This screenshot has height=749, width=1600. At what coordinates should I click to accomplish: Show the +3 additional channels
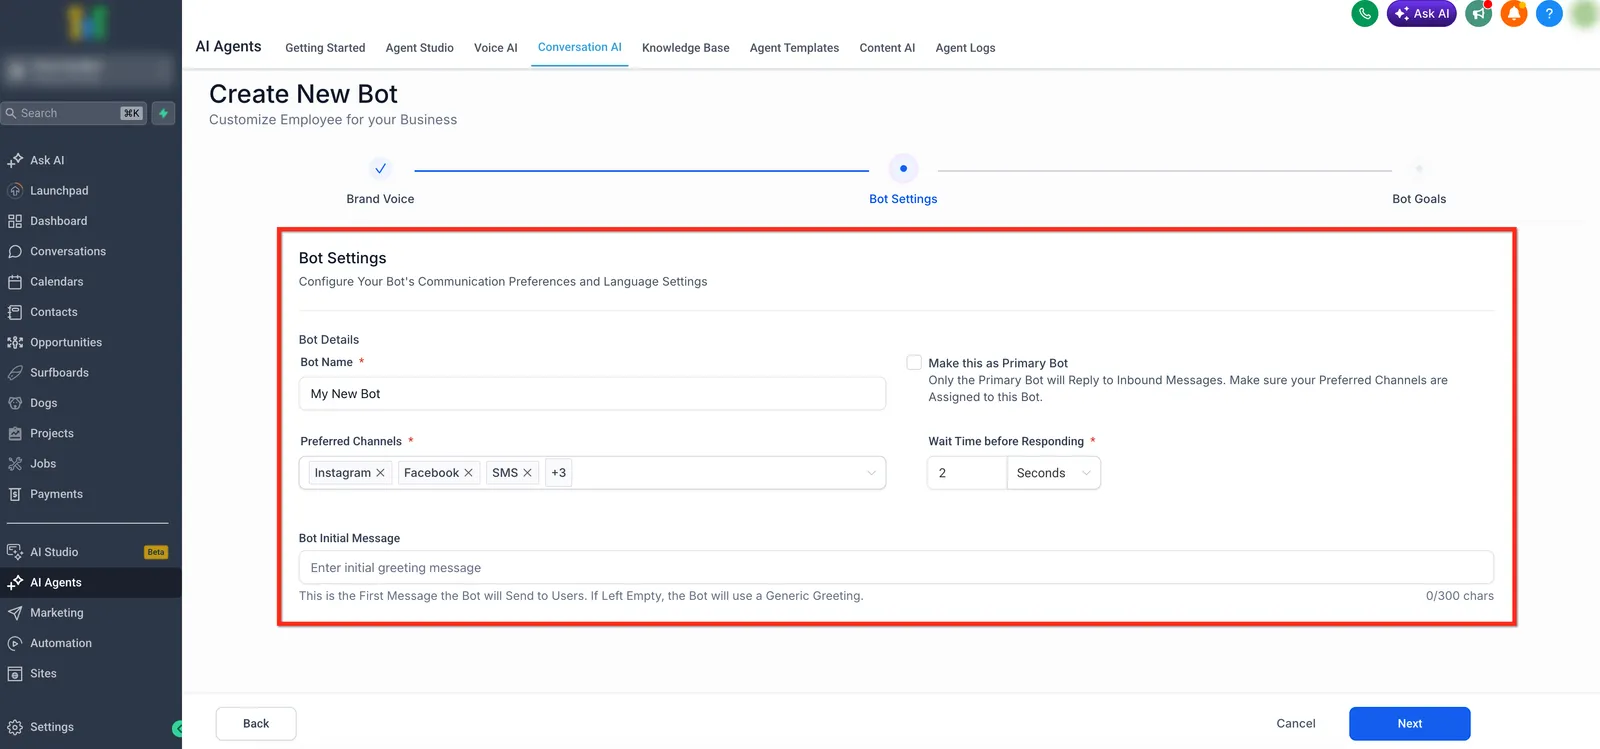pyautogui.click(x=558, y=473)
